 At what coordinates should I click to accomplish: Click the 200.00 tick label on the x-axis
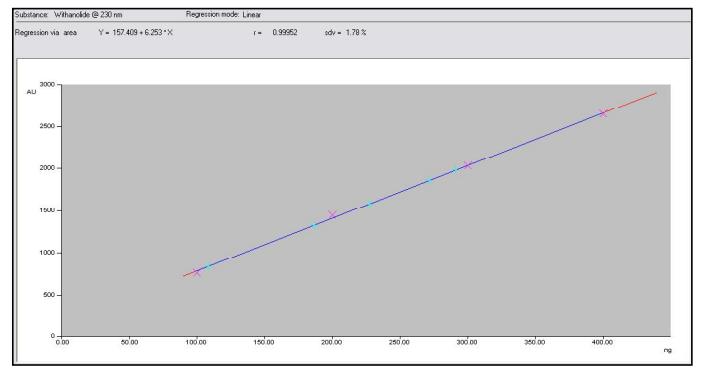pyautogui.click(x=331, y=342)
